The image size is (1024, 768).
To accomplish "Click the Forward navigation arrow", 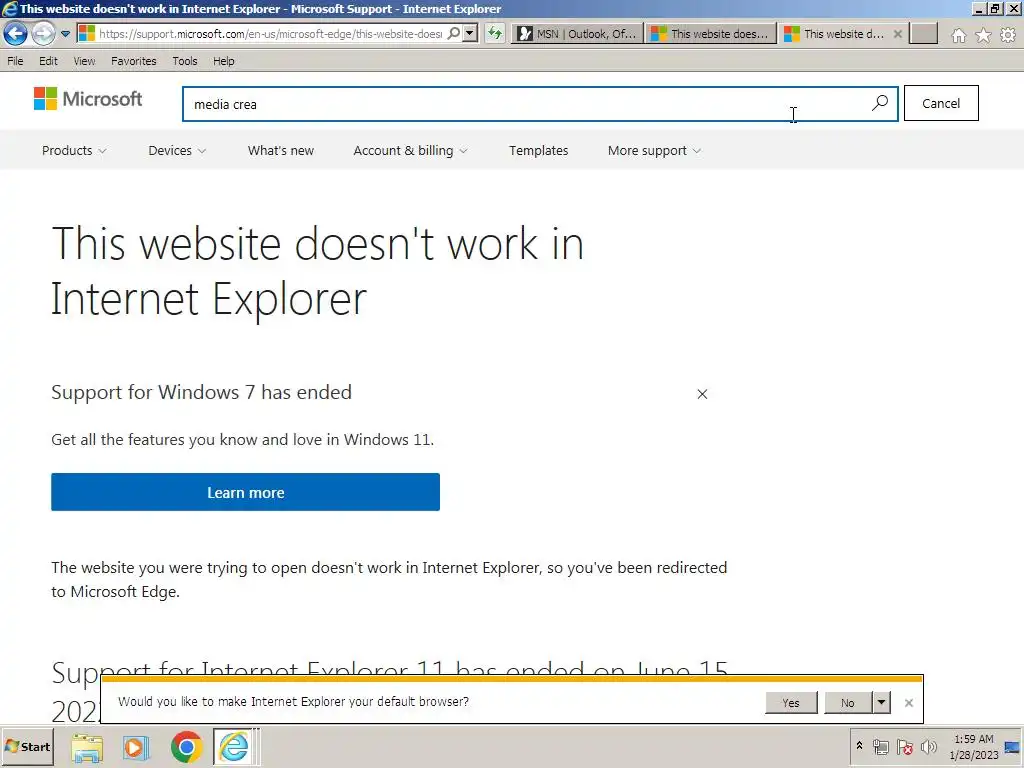I will [44, 33].
